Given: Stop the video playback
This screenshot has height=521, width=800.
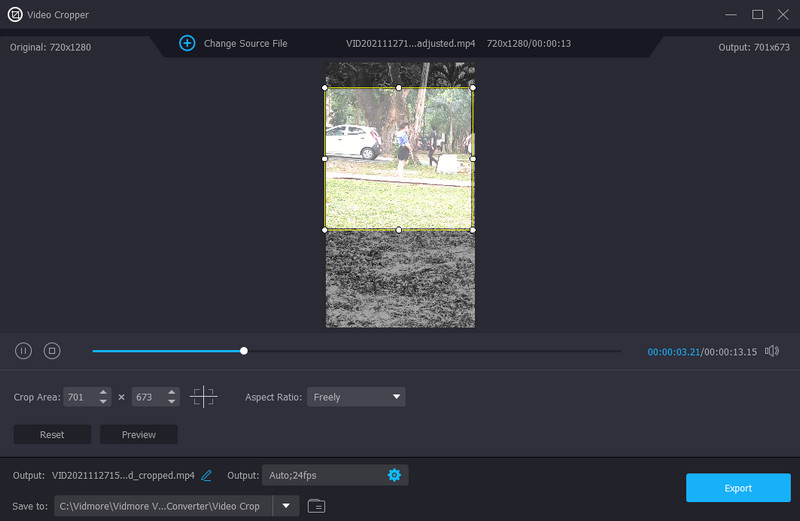Looking at the screenshot, I should 52,351.
